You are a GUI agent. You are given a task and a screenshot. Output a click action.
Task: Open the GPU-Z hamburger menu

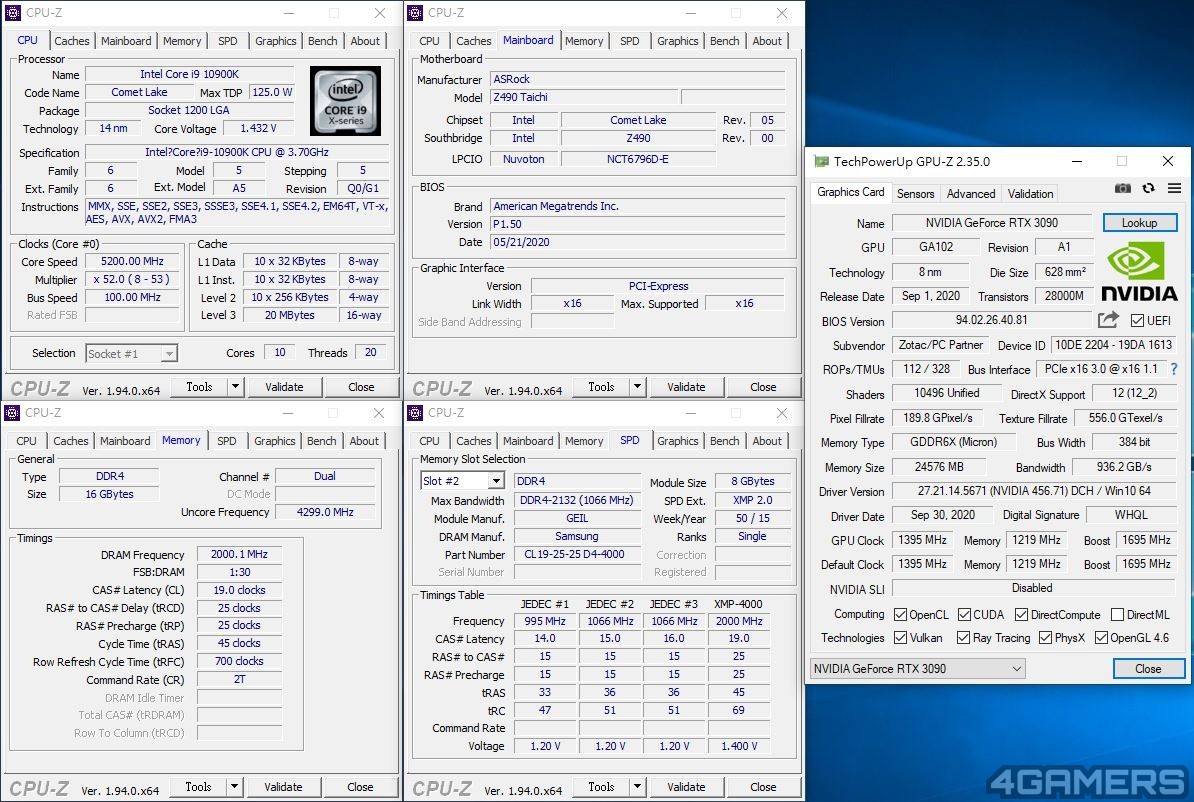tap(1174, 188)
